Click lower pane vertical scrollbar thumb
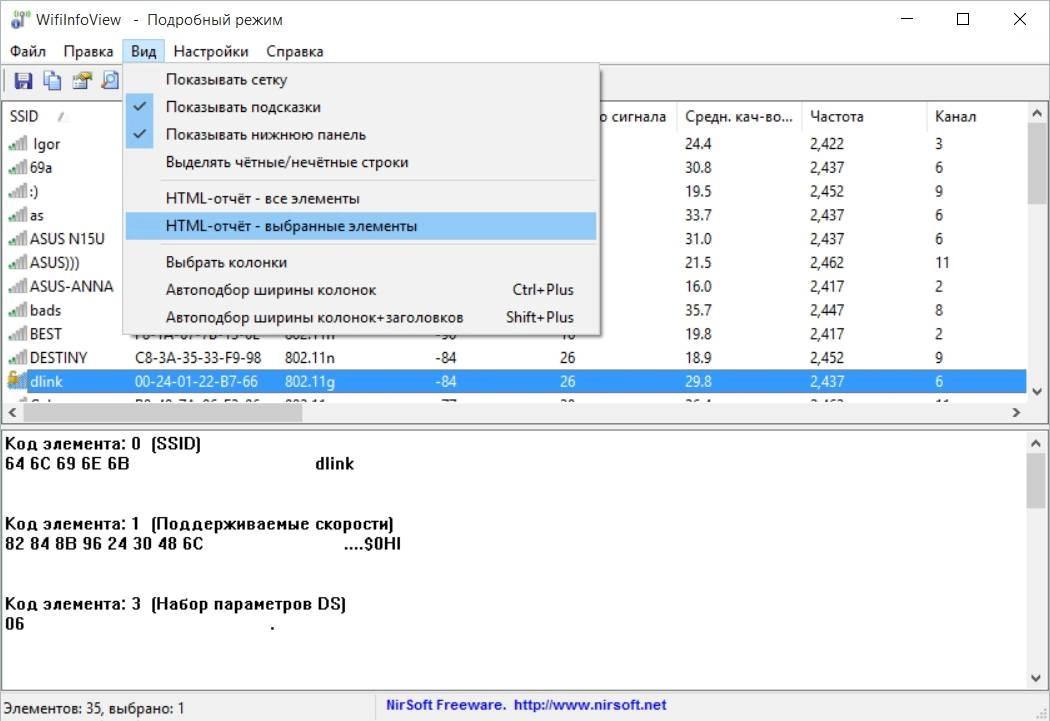The height and width of the screenshot is (721, 1050). tap(1035, 481)
